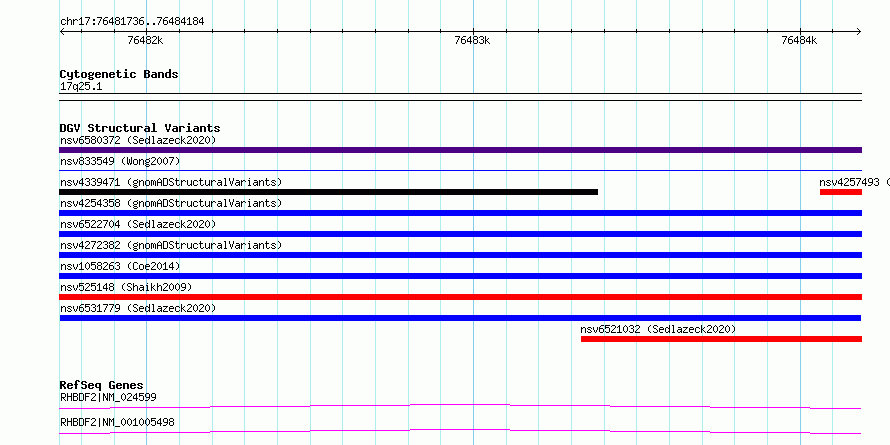Click the purple nsv6580372 variant bar

tap(460, 150)
